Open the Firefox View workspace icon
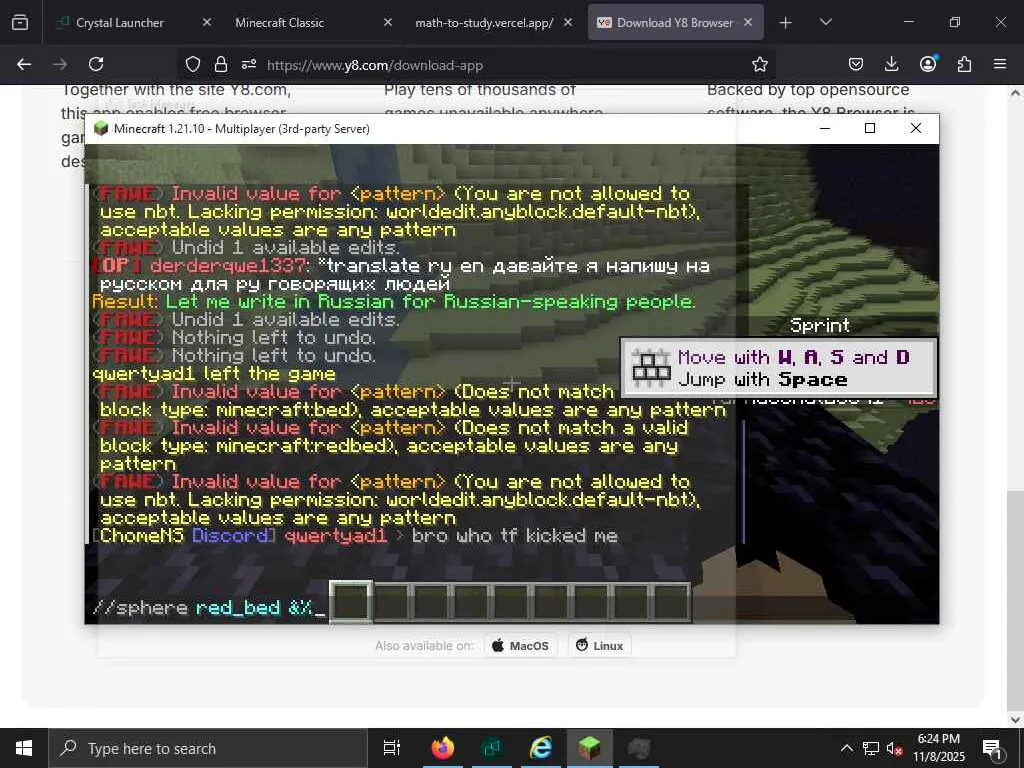Viewport: 1024px width, 768px height. click(x=20, y=22)
